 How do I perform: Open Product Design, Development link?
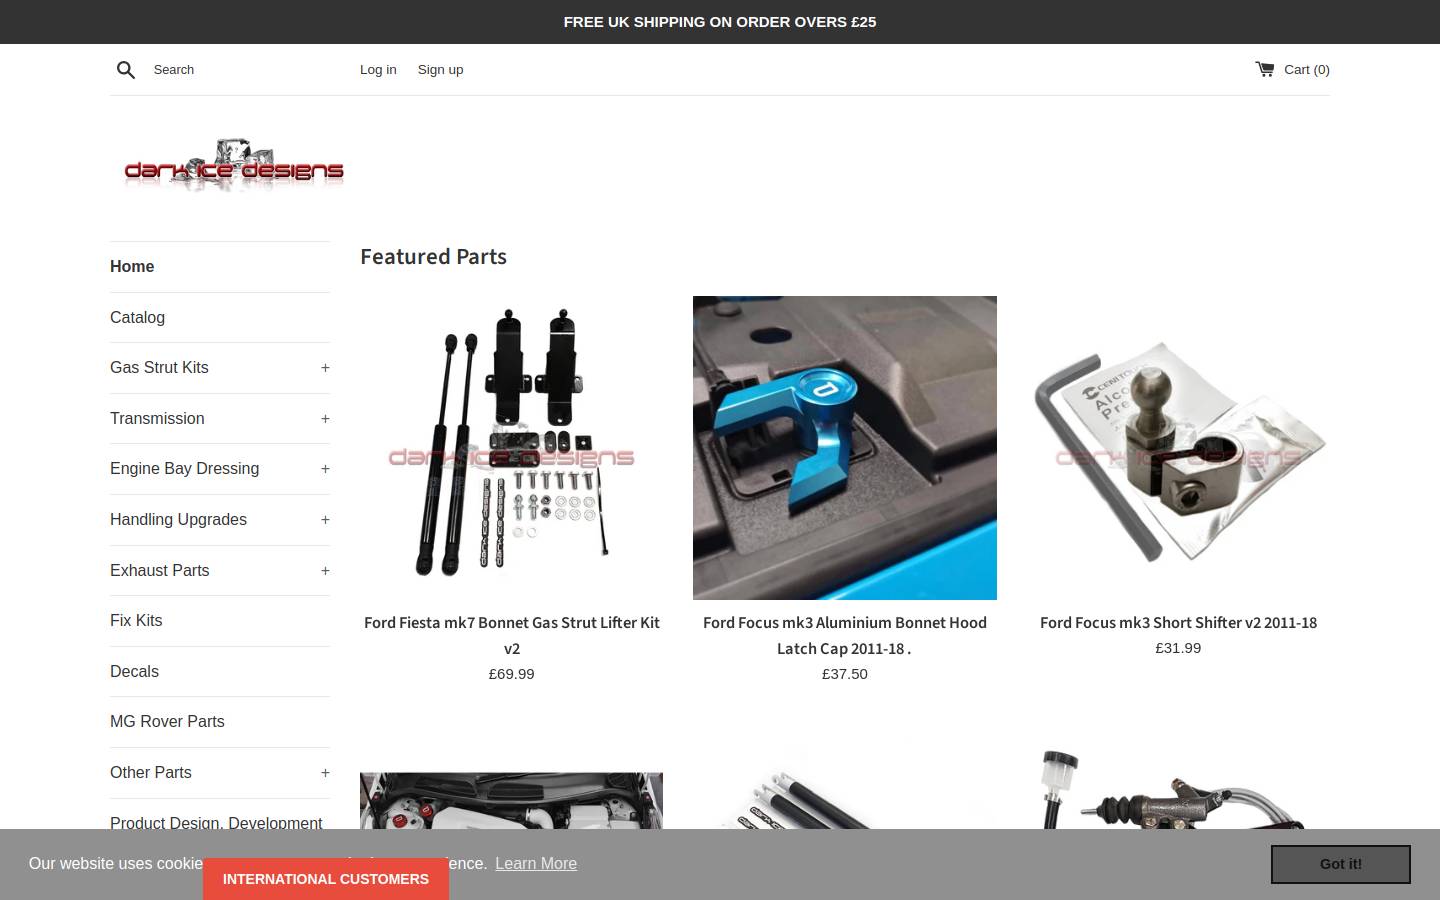[x=216, y=821]
